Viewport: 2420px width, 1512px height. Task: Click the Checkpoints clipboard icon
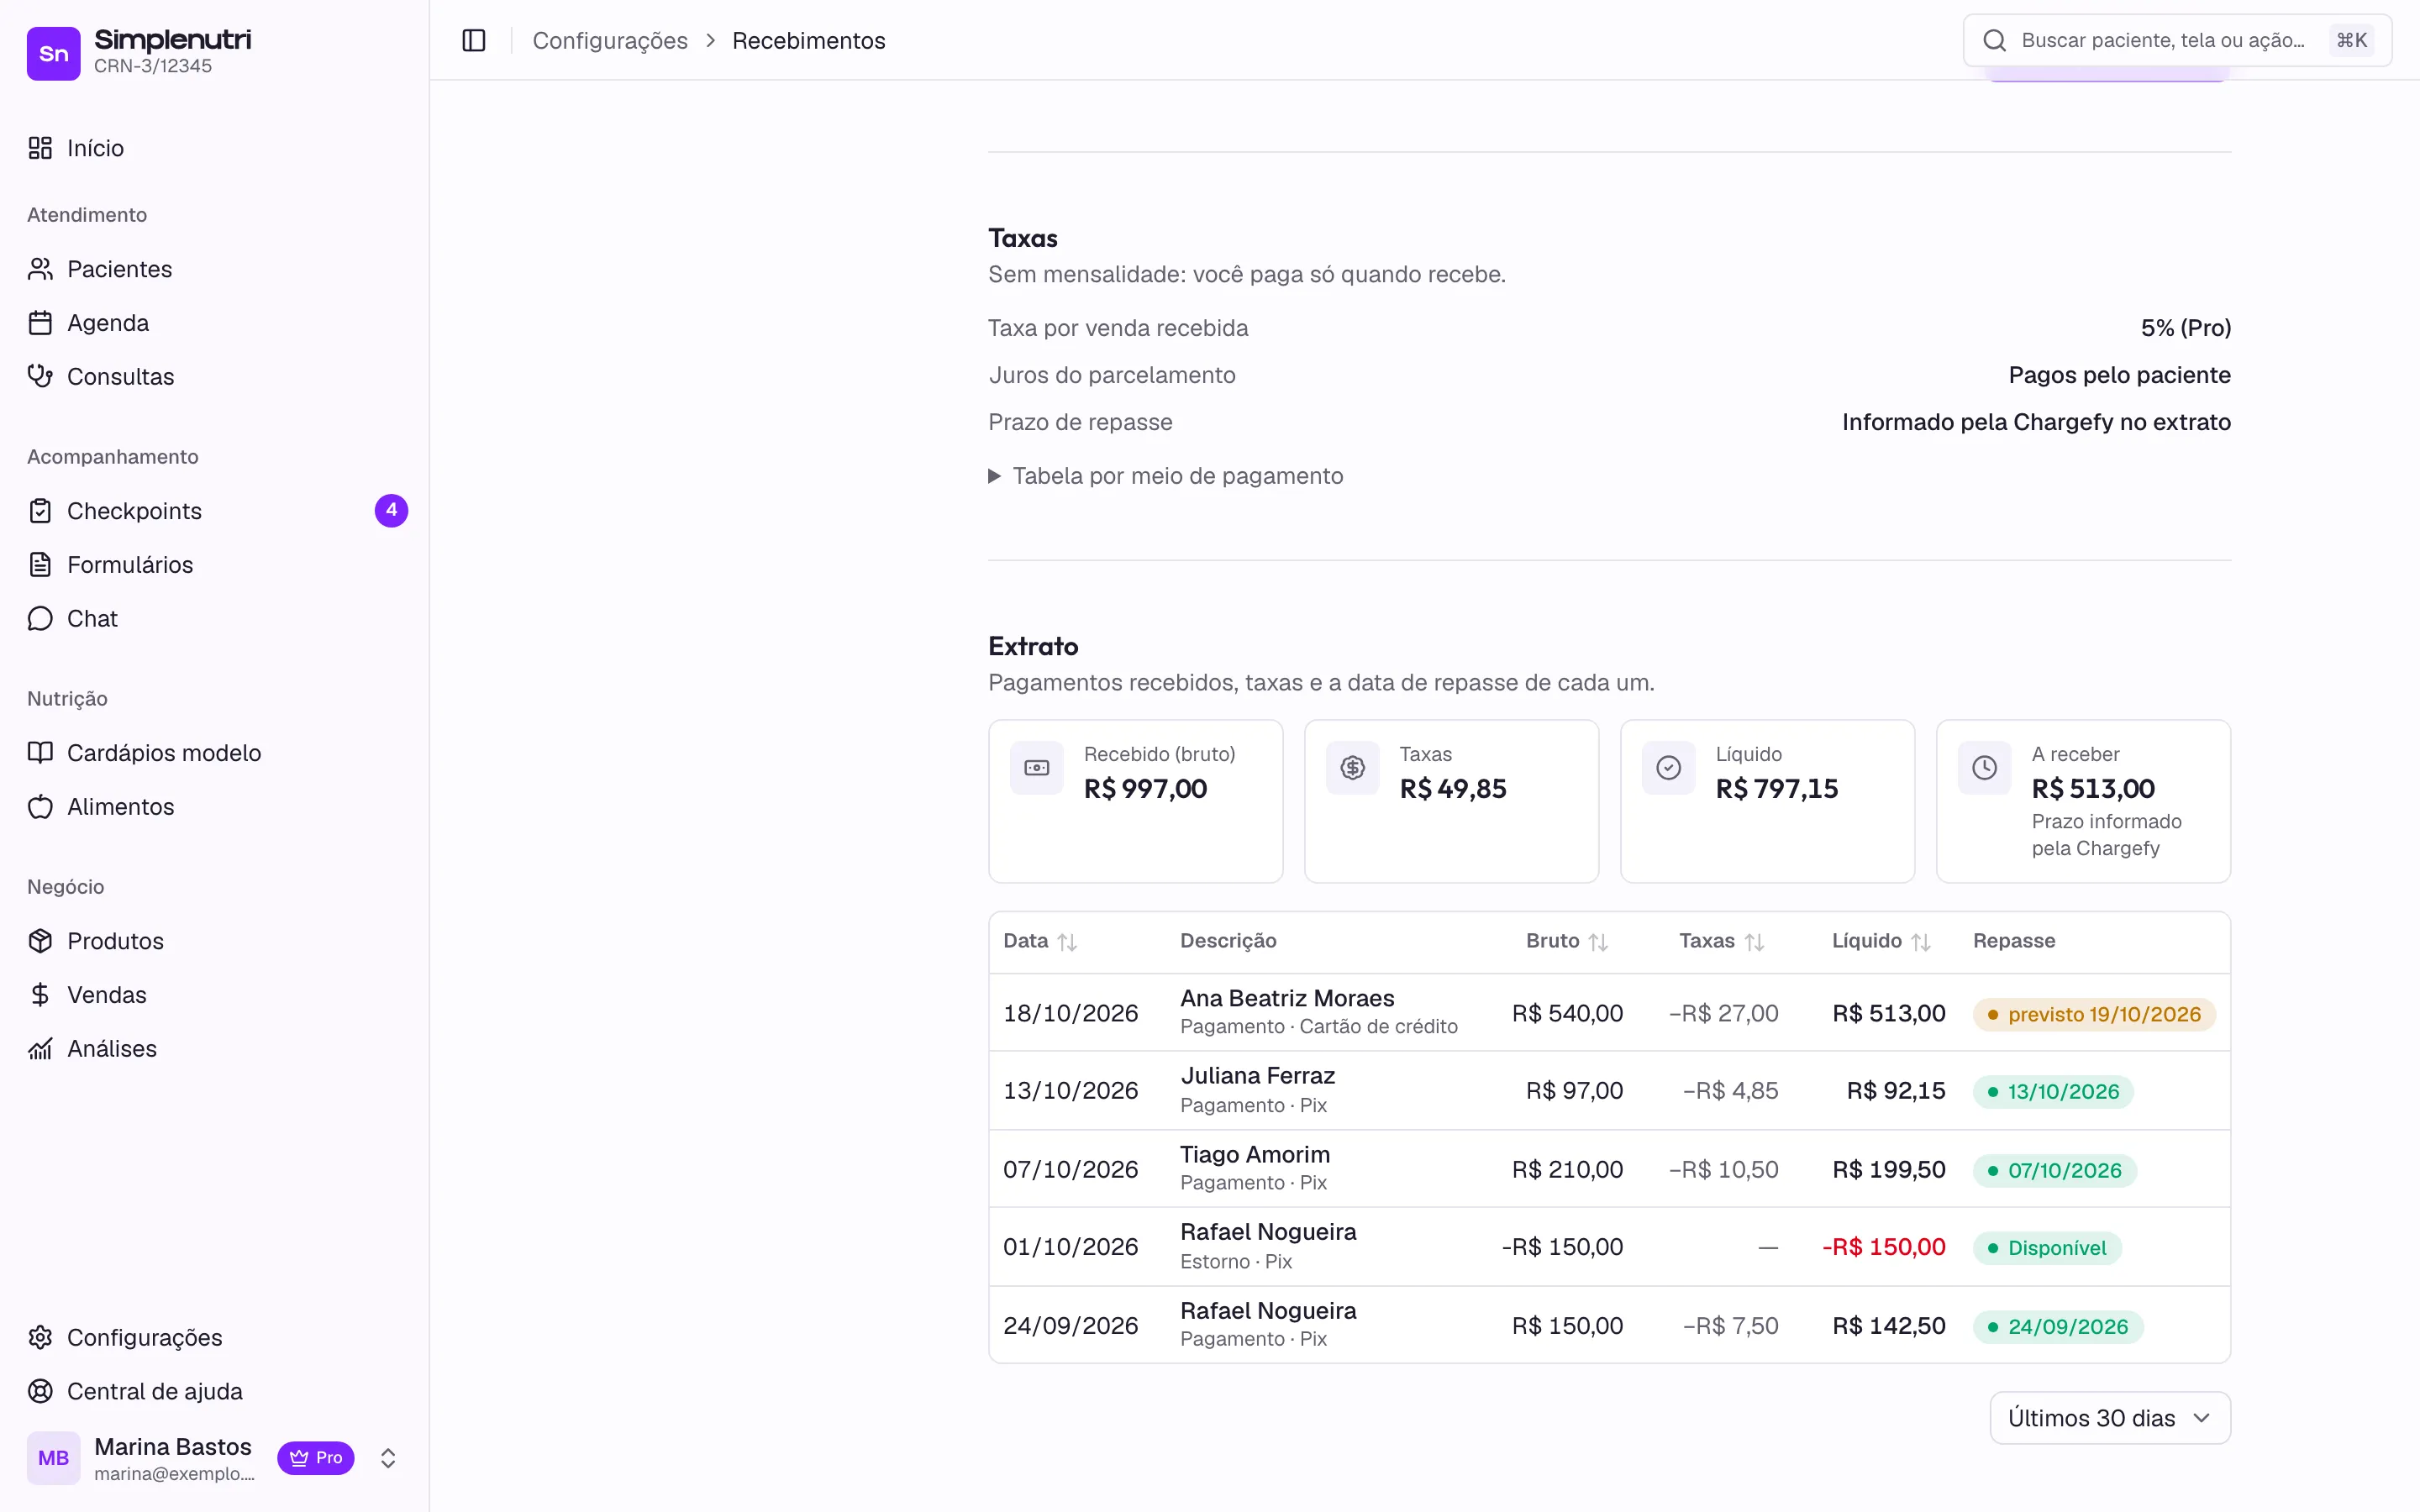click(x=40, y=511)
